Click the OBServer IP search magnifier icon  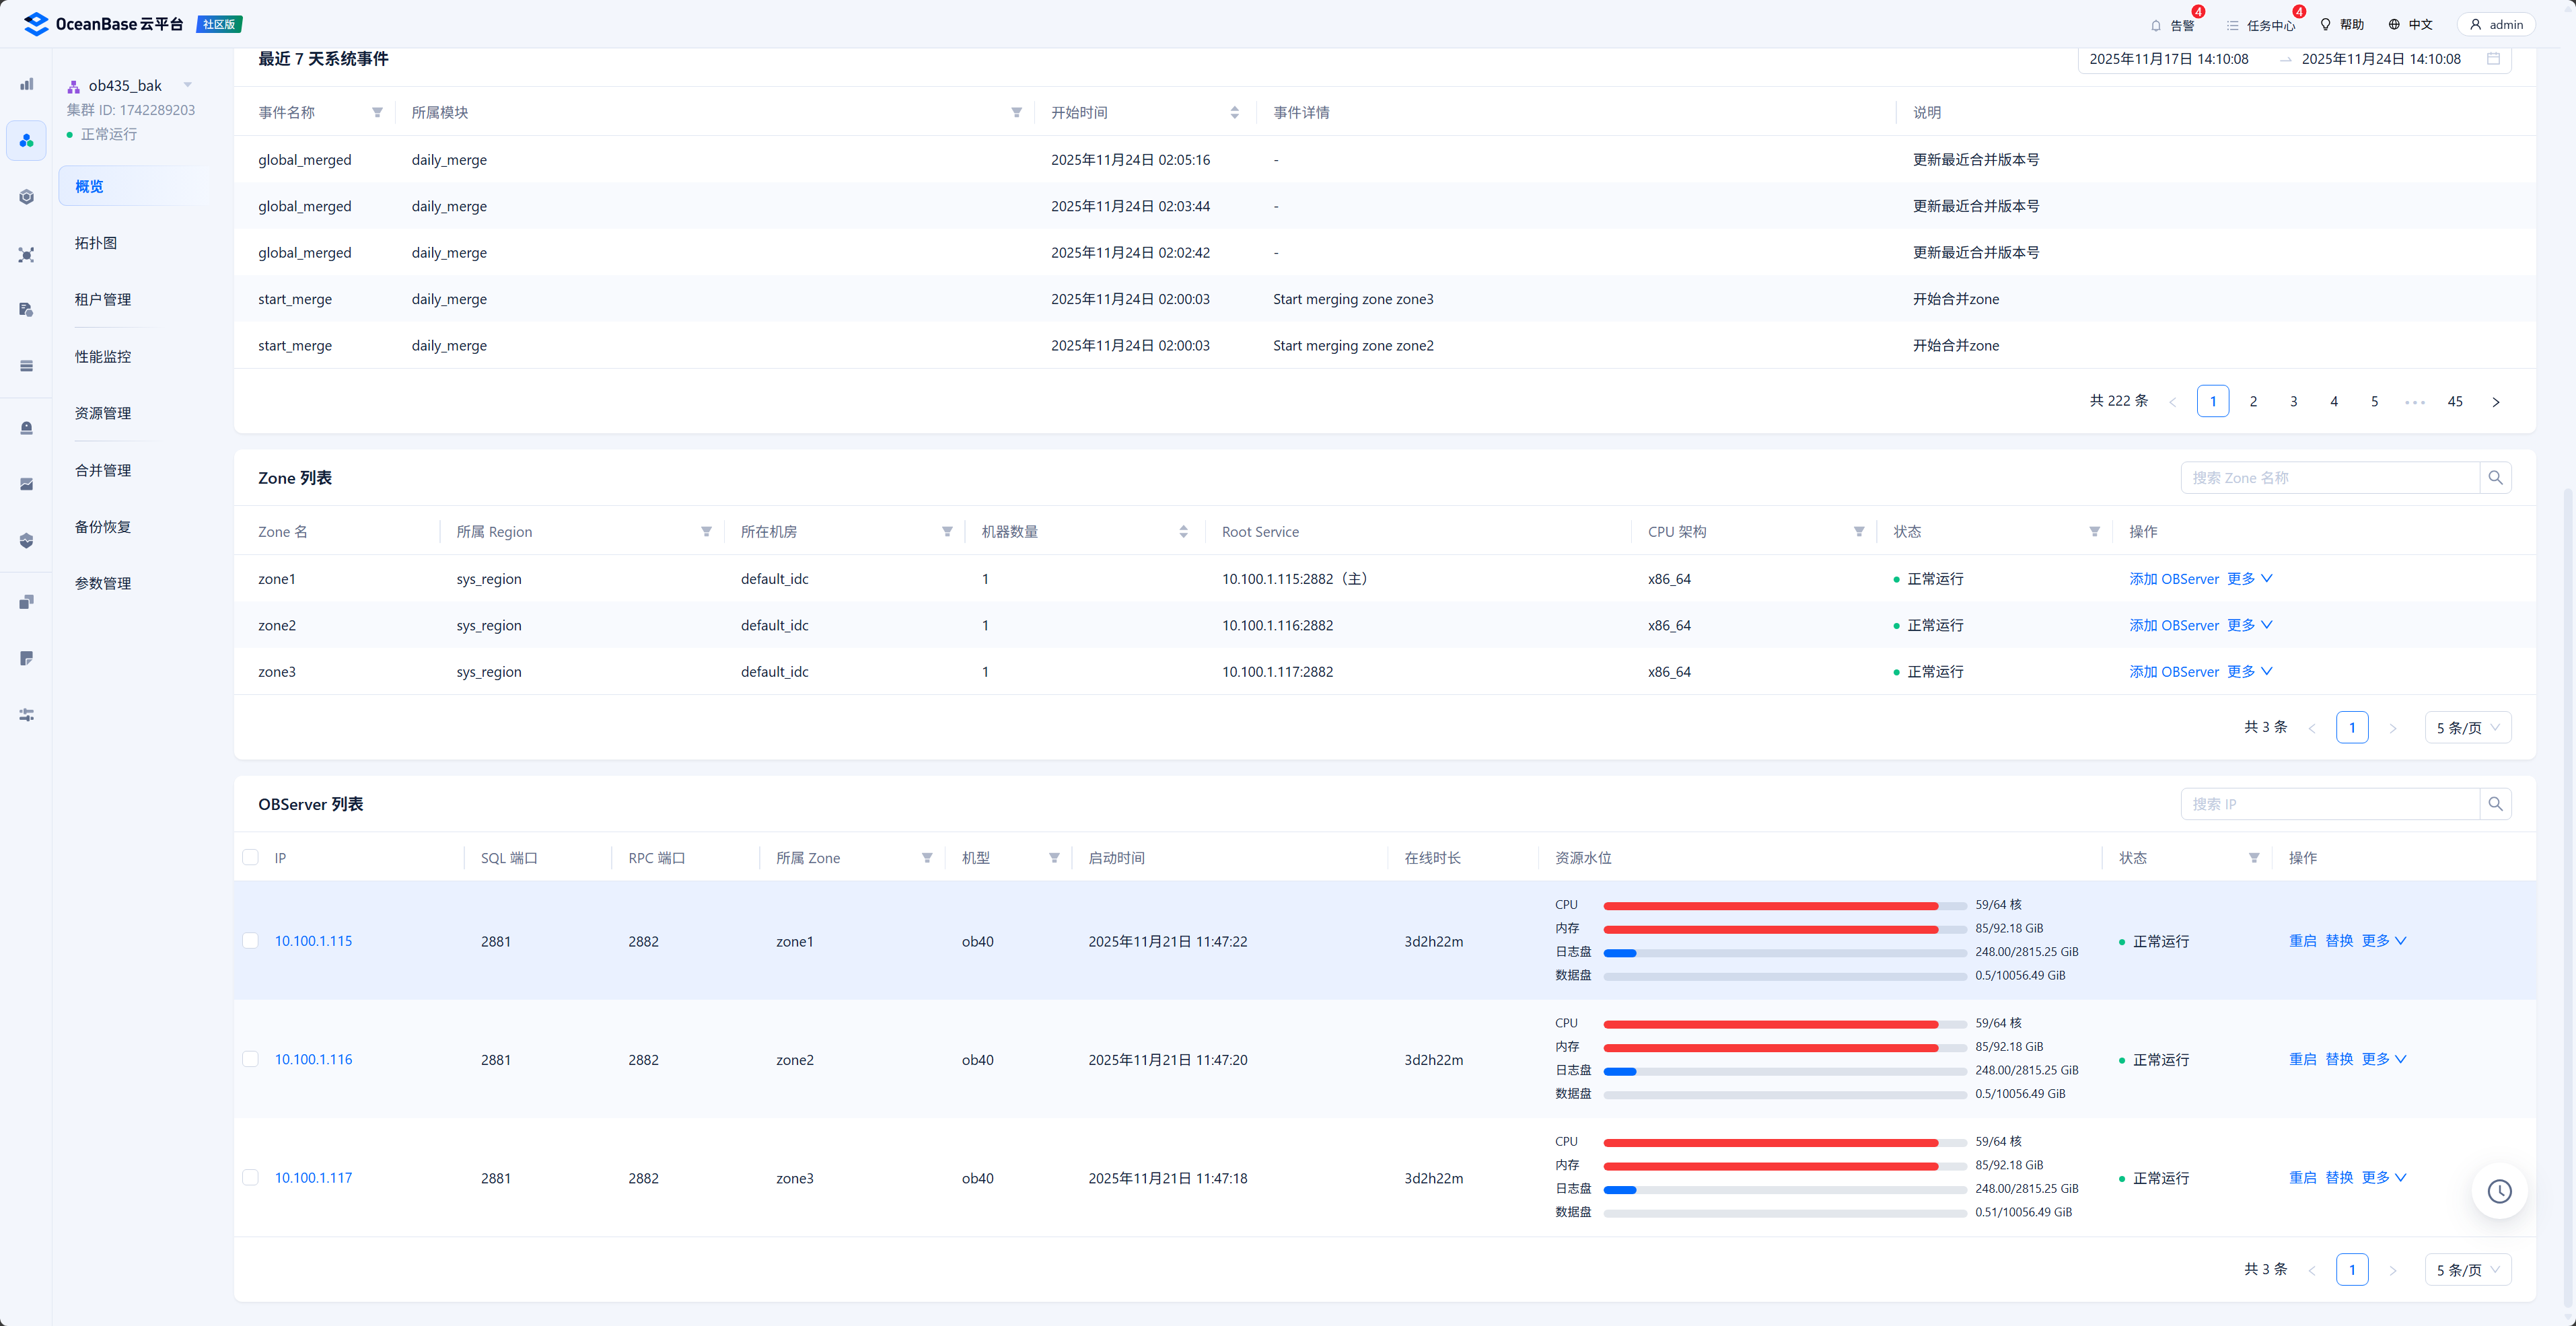coord(2495,804)
